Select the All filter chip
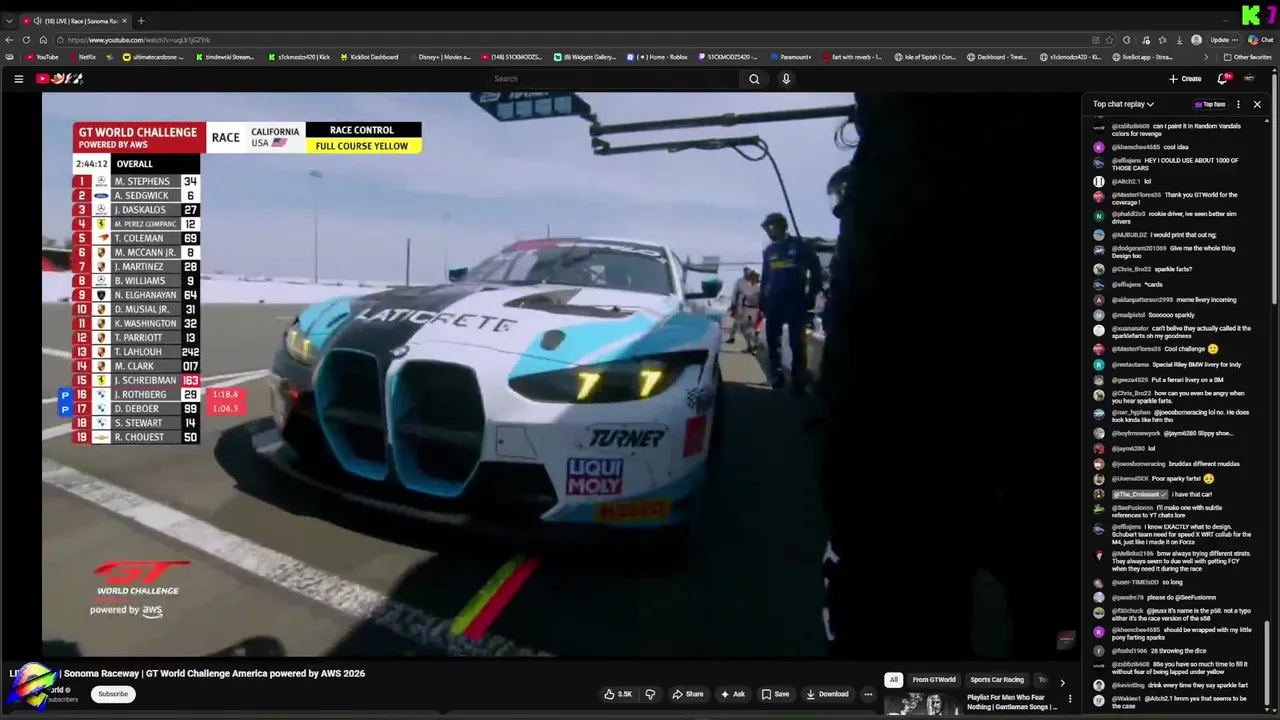Screen dimensions: 1280x720 [x=894, y=680]
